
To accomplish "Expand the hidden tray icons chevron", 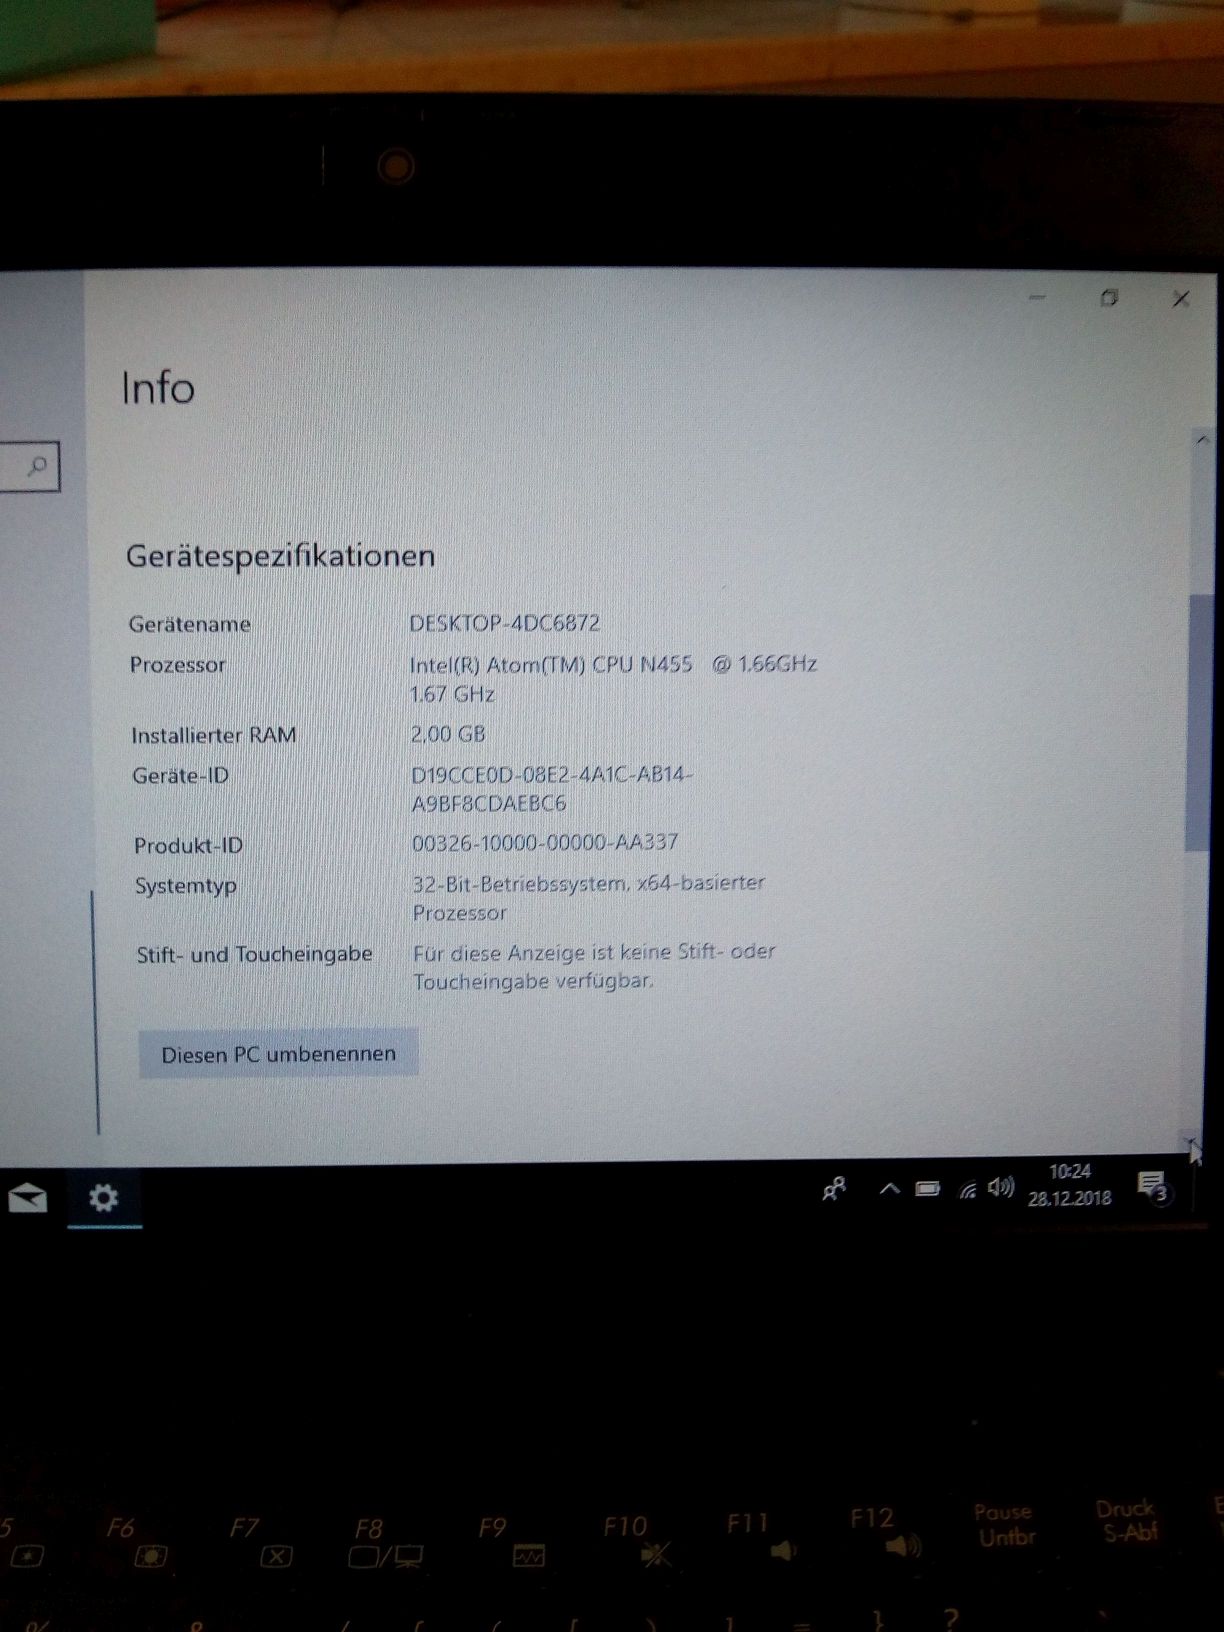I will coord(889,1189).
